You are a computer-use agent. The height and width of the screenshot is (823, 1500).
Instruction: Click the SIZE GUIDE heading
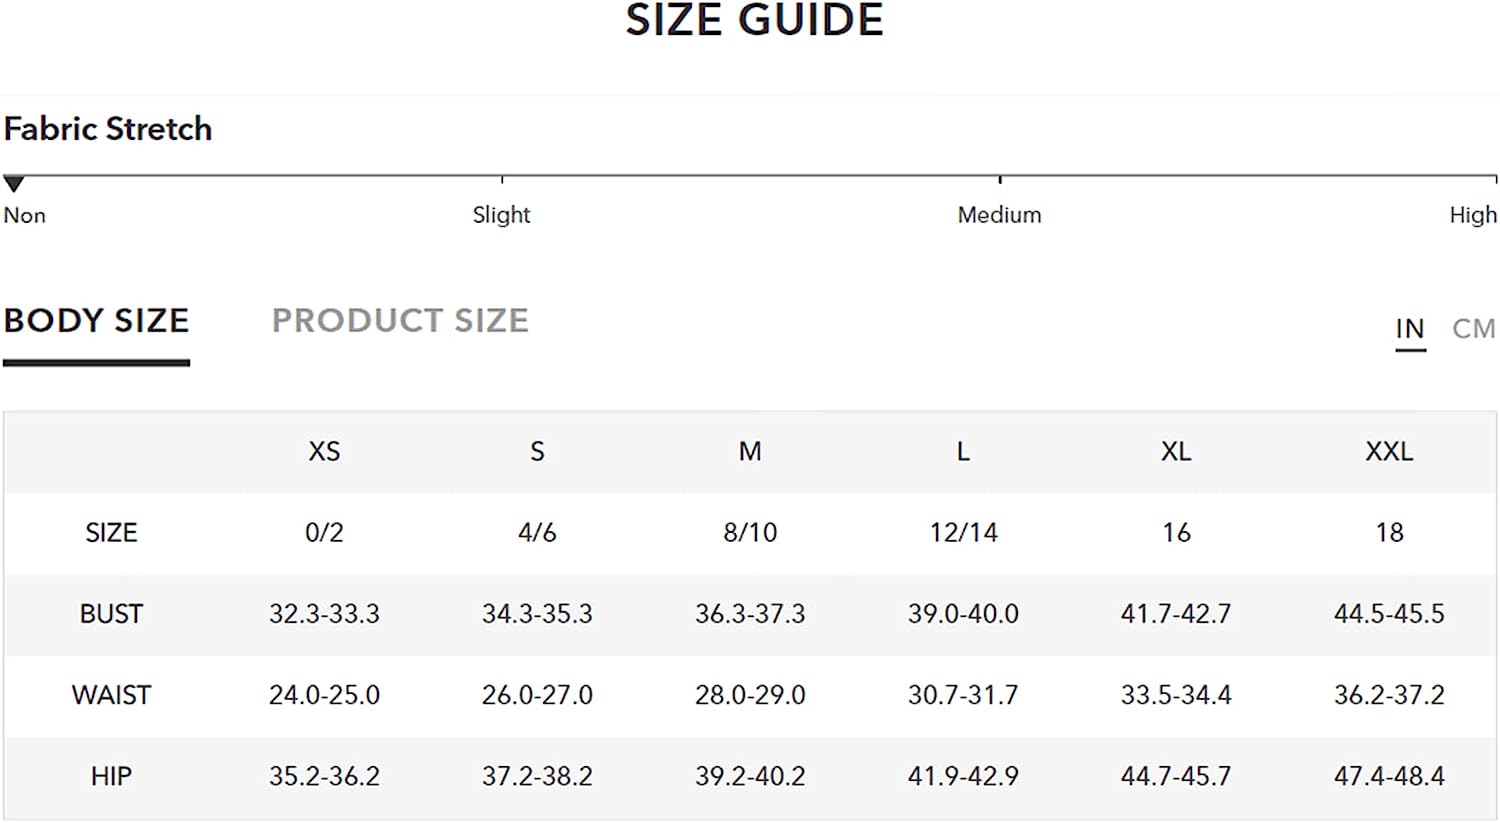[755, 20]
